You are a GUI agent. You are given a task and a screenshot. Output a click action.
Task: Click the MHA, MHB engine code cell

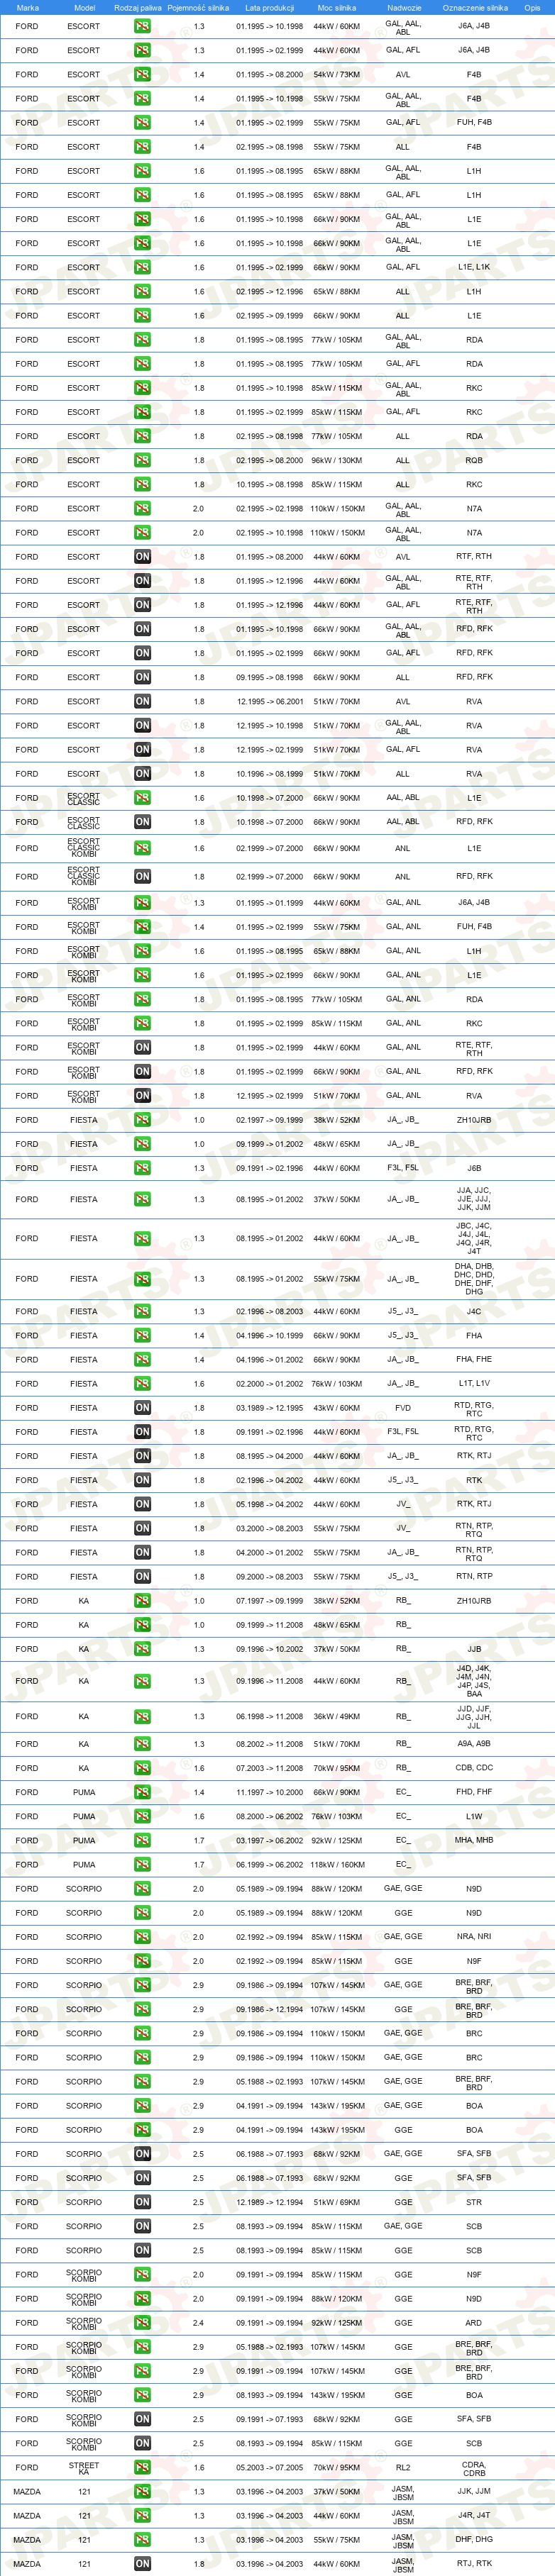click(x=474, y=1840)
